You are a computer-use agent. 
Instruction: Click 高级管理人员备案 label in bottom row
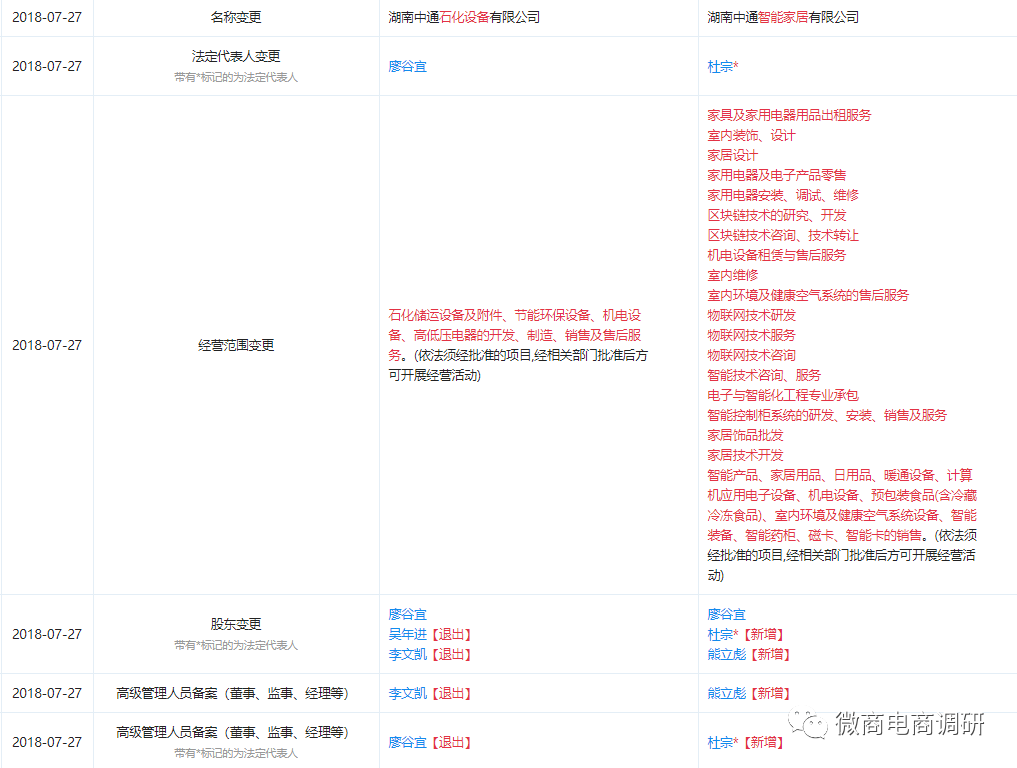coord(232,732)
